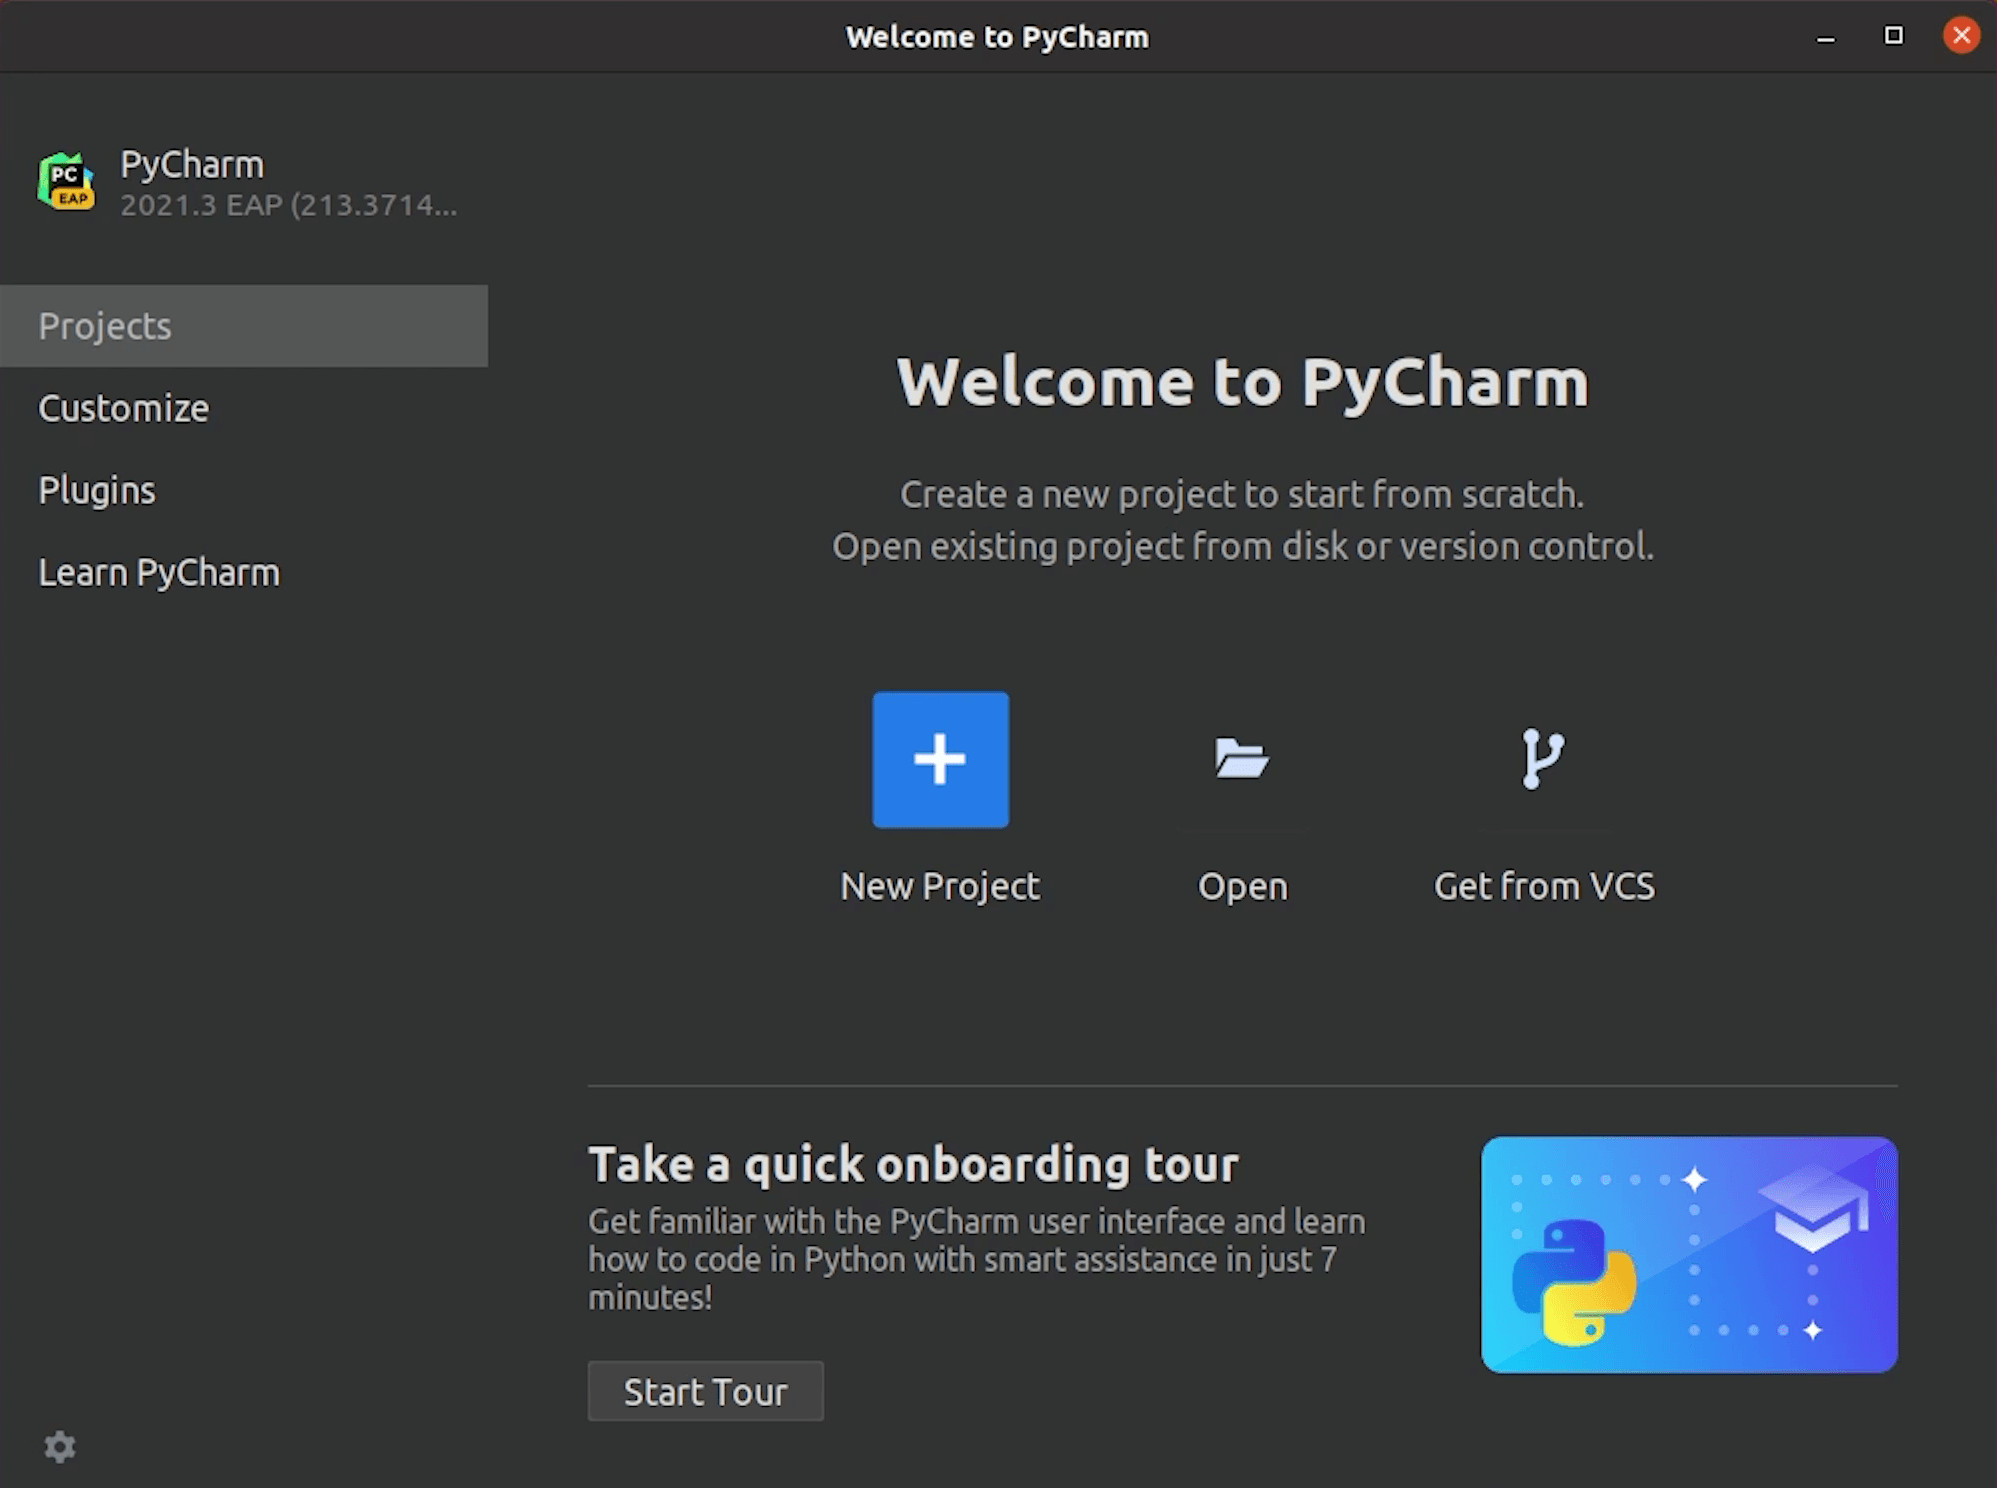1997x1488 pixels.
Task: Click the Get from VCS label
Action: click(x=1544, y=886)
